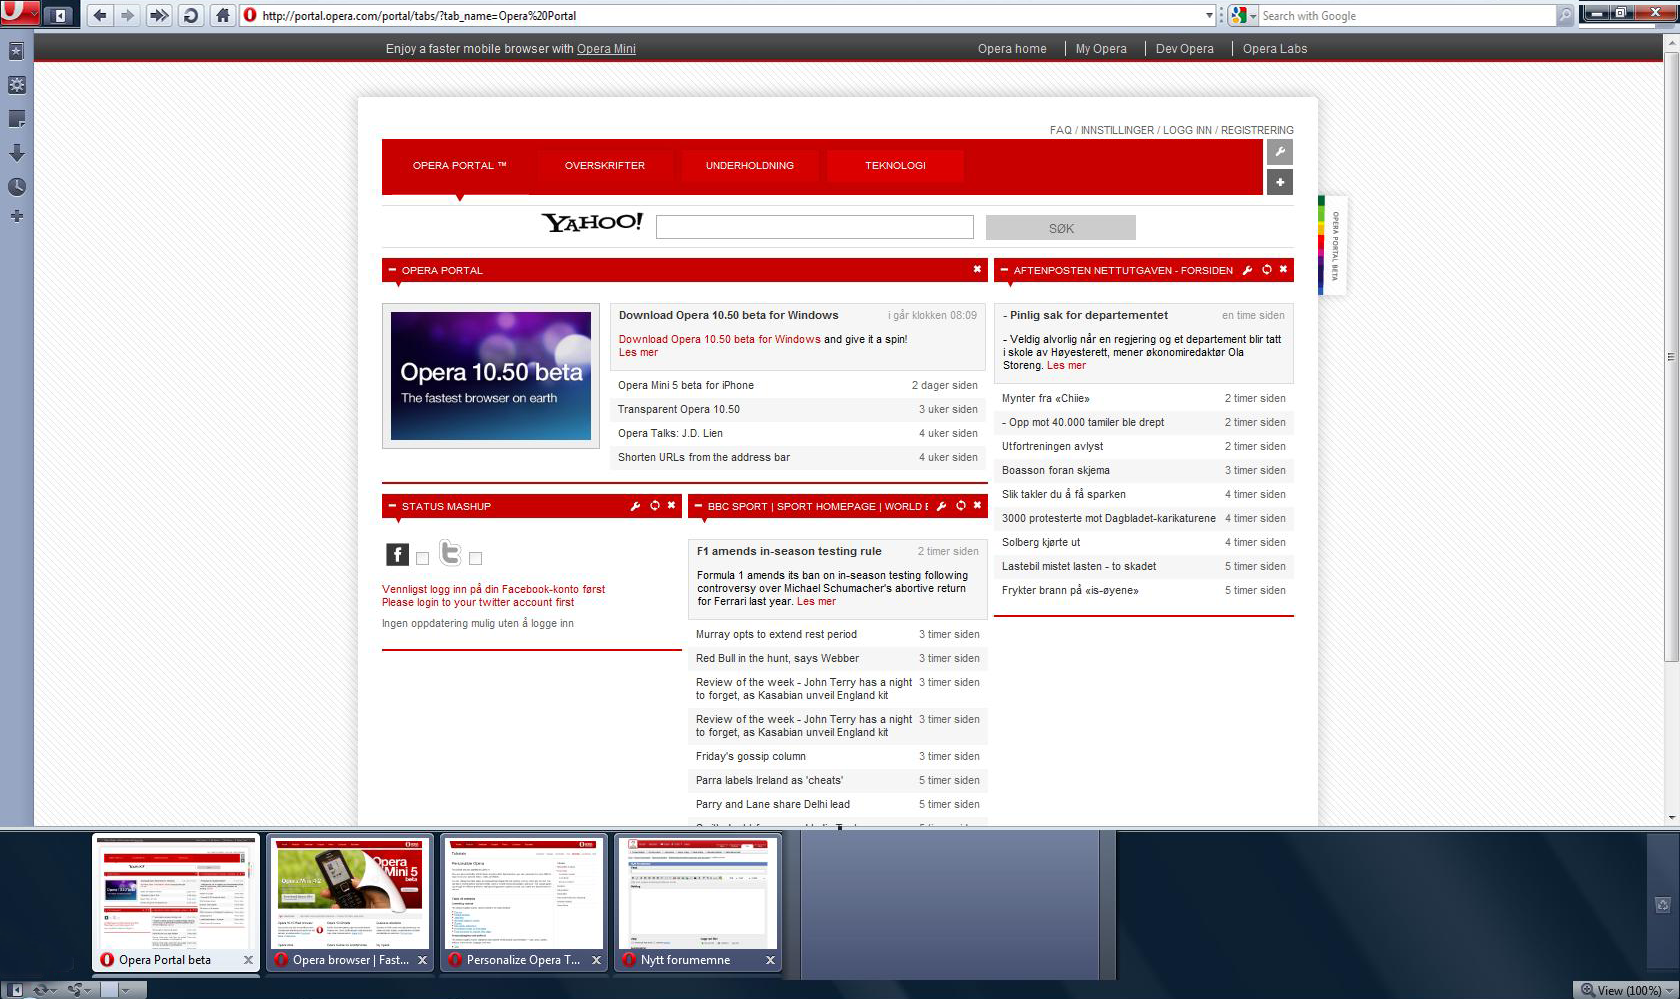The width and height of the screenshot is (1680, 999).
Task: Click into the Yahoo search input field
Action: point(815,227)
